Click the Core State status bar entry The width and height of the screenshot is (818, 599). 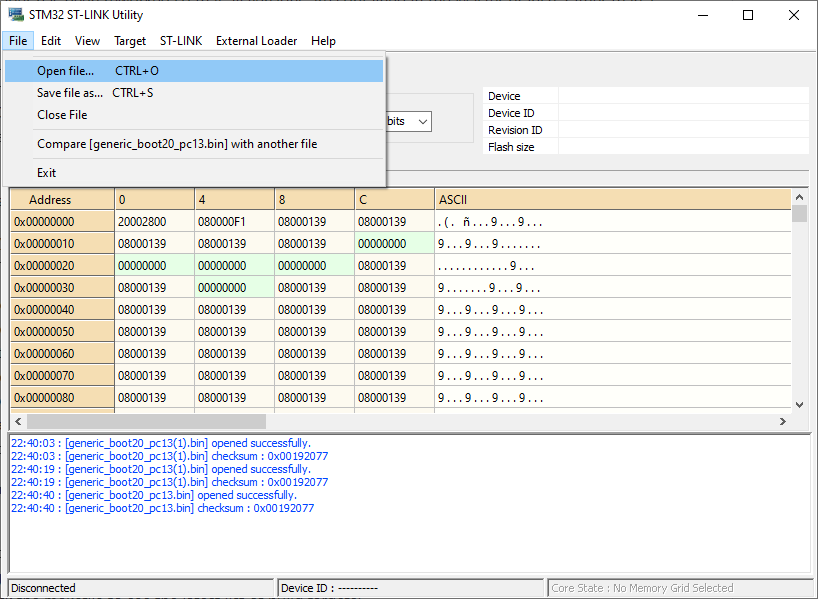tap(680, 588)
